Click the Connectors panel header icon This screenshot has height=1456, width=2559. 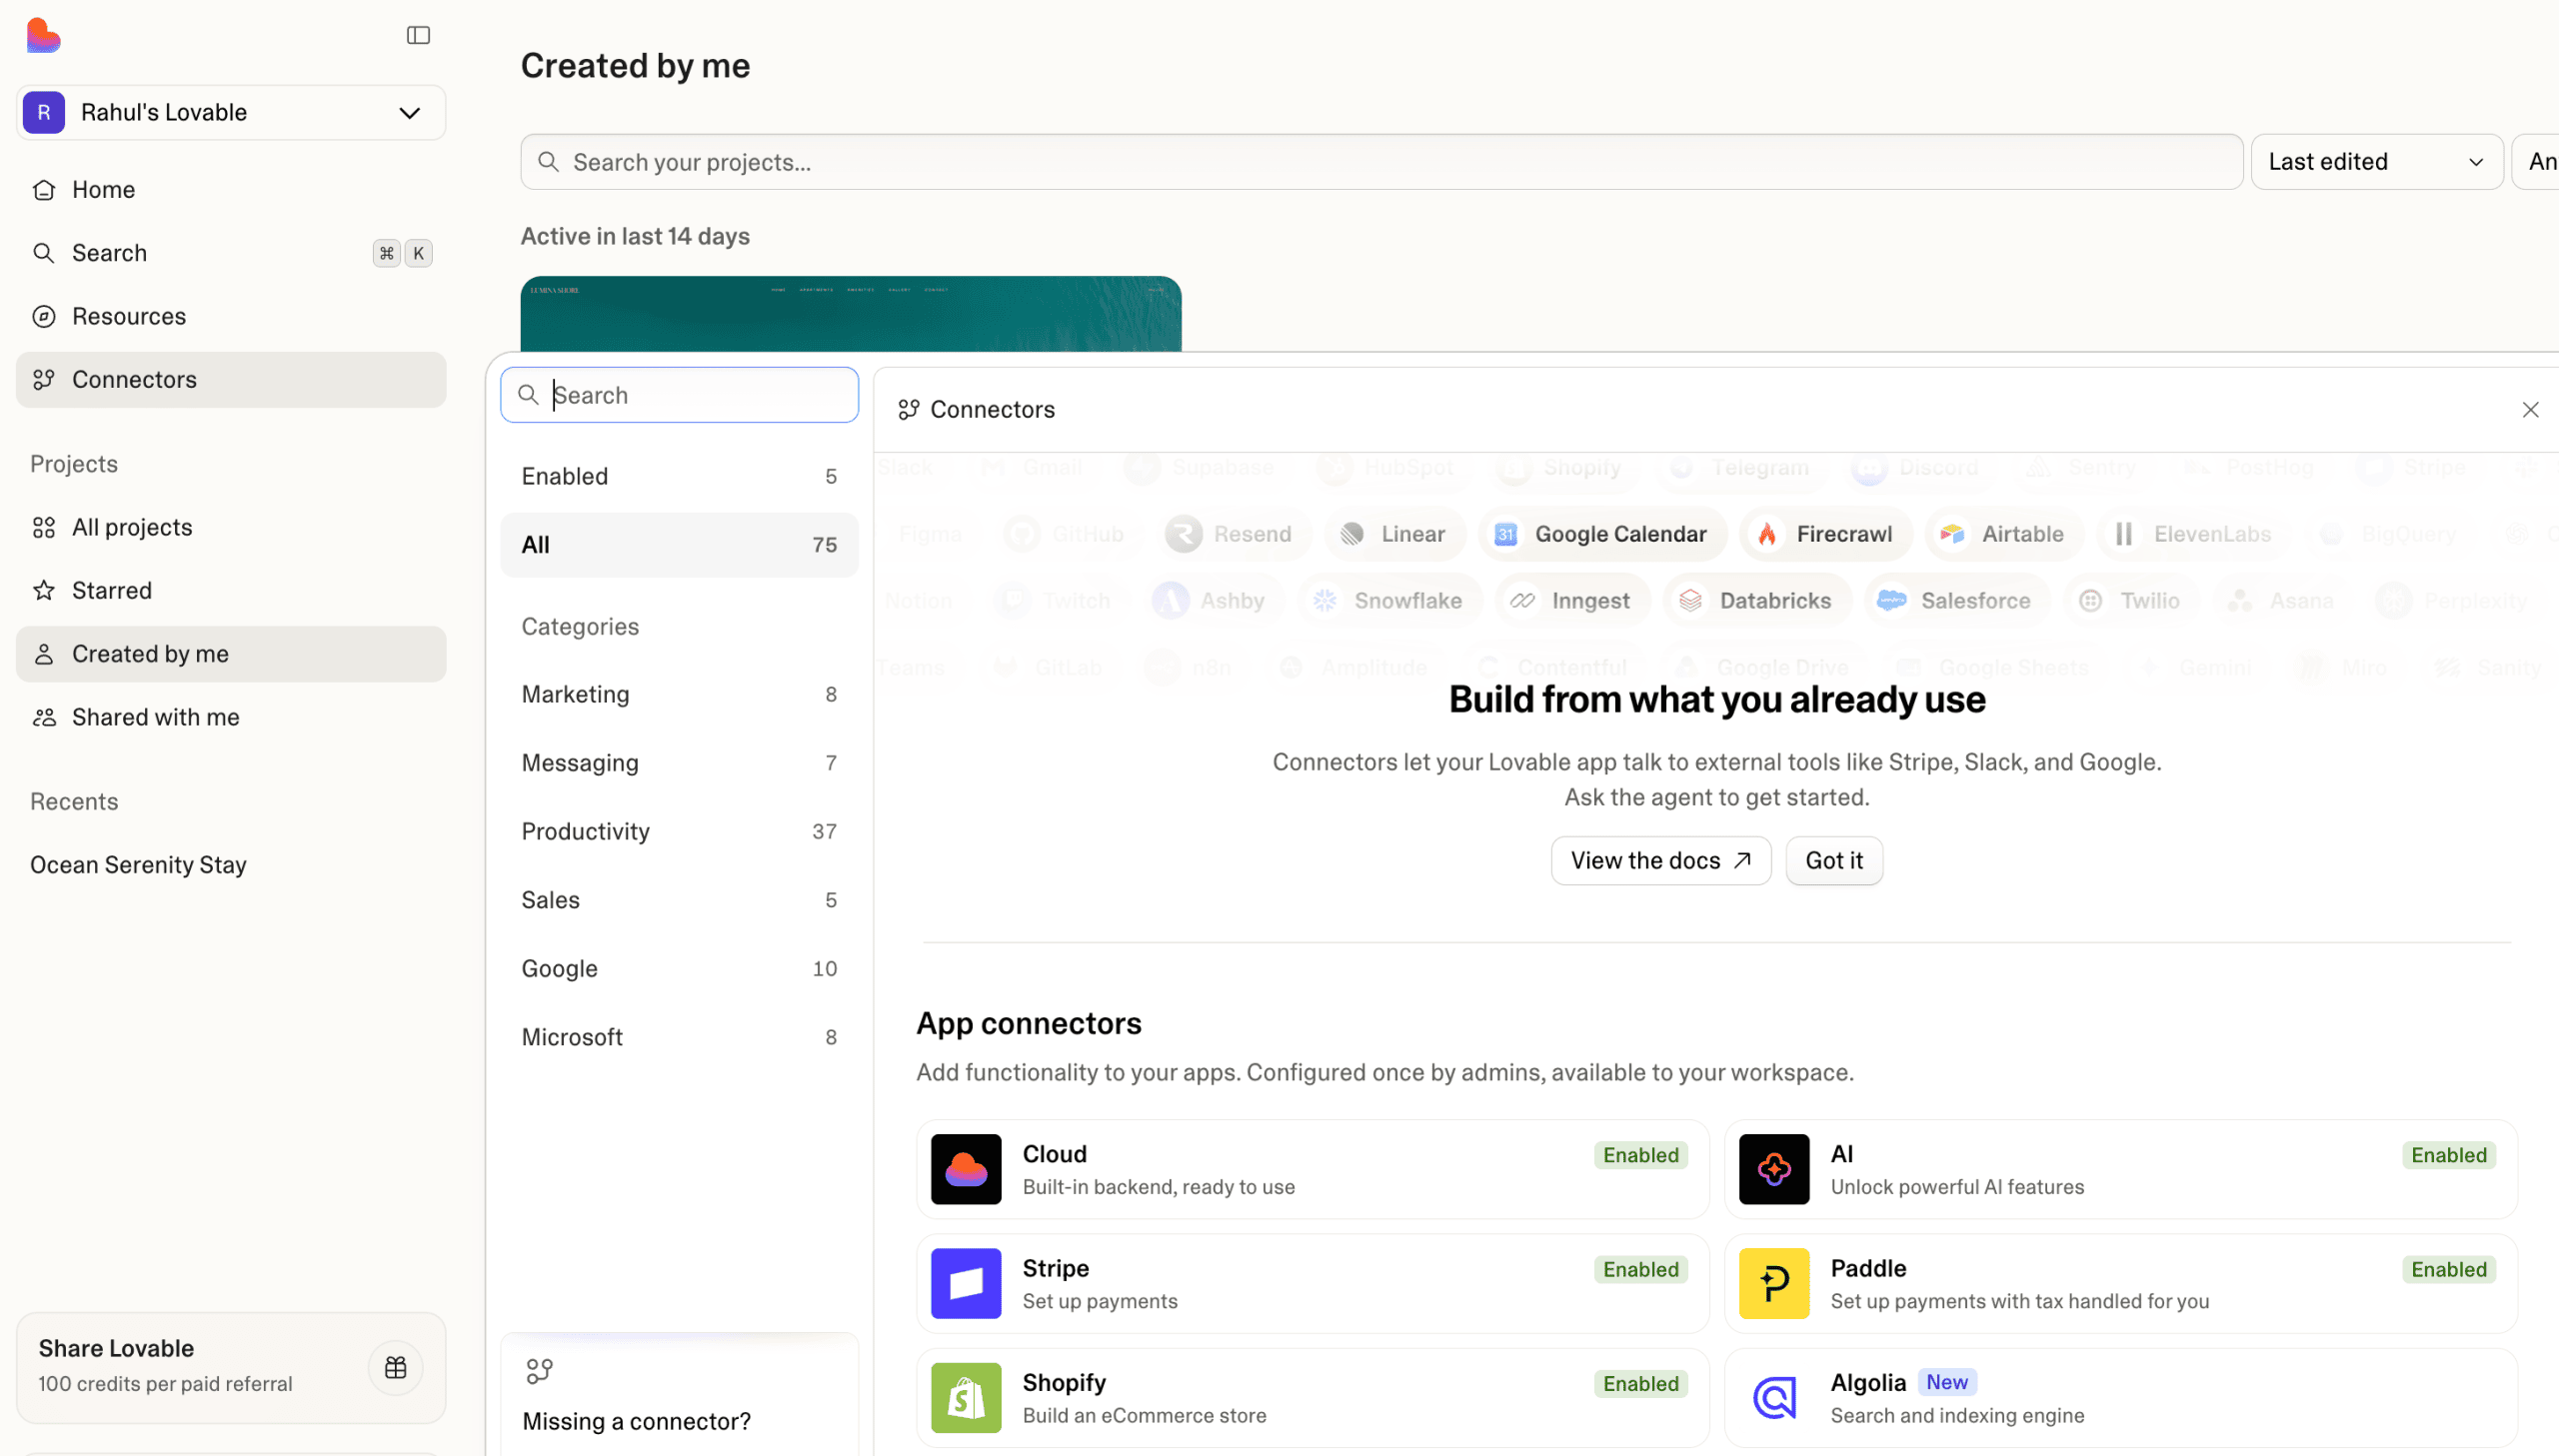(x=908, y=410)
